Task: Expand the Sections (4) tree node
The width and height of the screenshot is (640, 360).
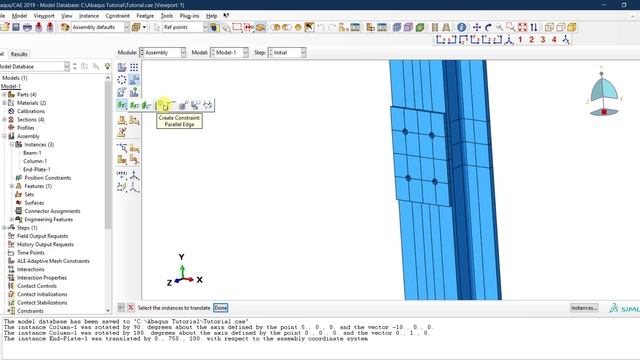Action: point(4,120)
